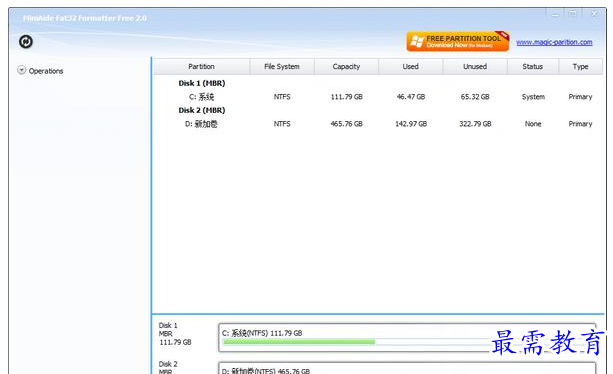This screenshot has width=613, height=374.
Task: Click the Disk 2 label in disk map
Action: coord(168,364)
